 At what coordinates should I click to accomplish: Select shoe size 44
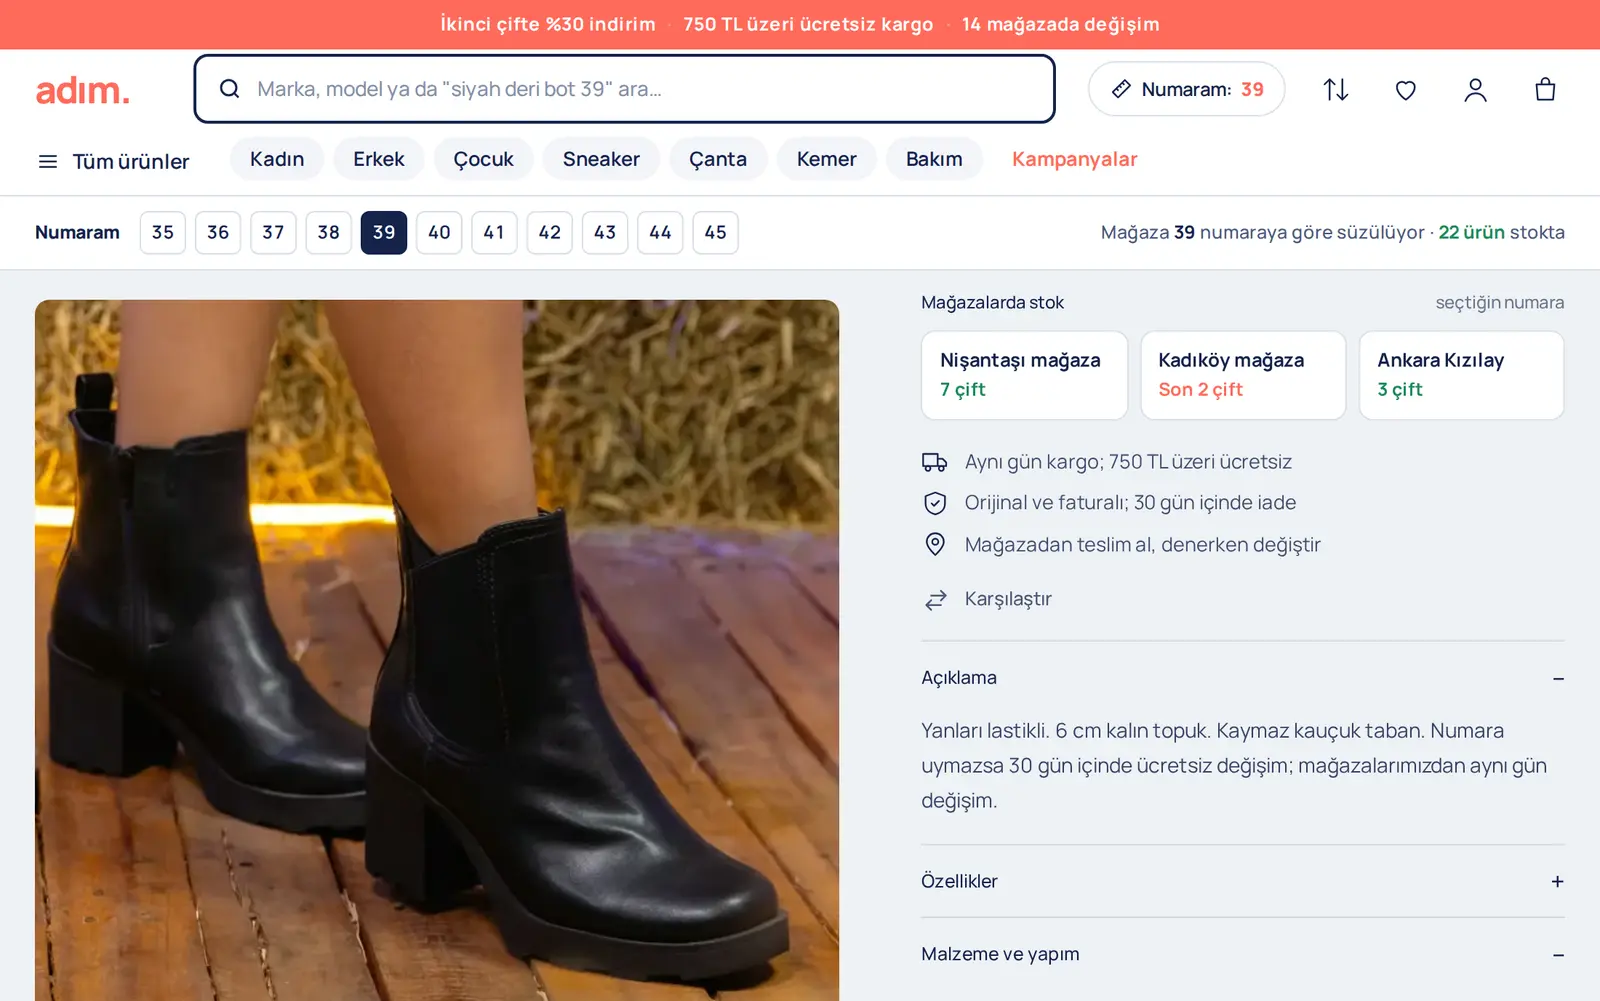(660, 232)
